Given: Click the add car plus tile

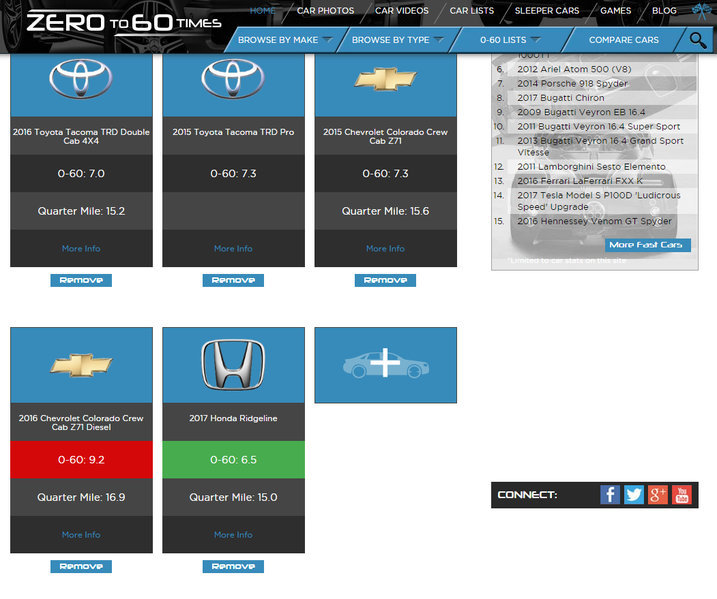Looking at the screenshot, I should (385, 365).
